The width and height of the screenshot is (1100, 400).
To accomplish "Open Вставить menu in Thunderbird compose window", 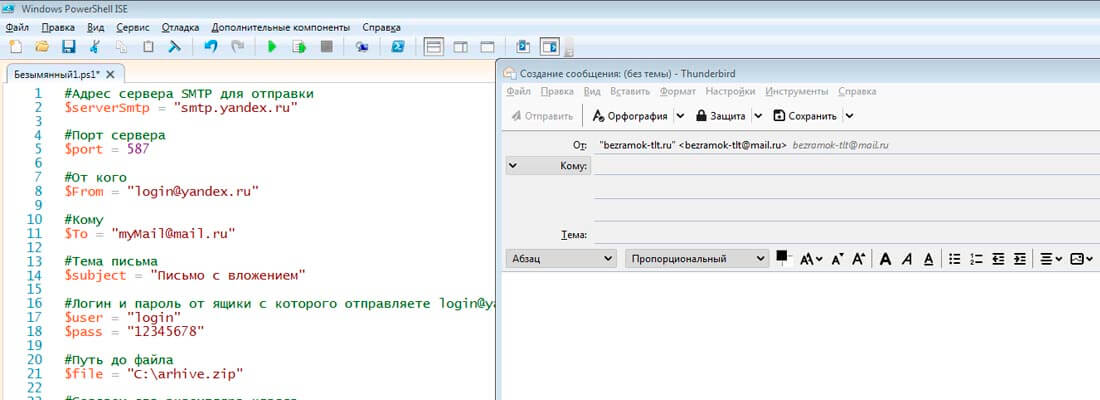I will [629, 91].
